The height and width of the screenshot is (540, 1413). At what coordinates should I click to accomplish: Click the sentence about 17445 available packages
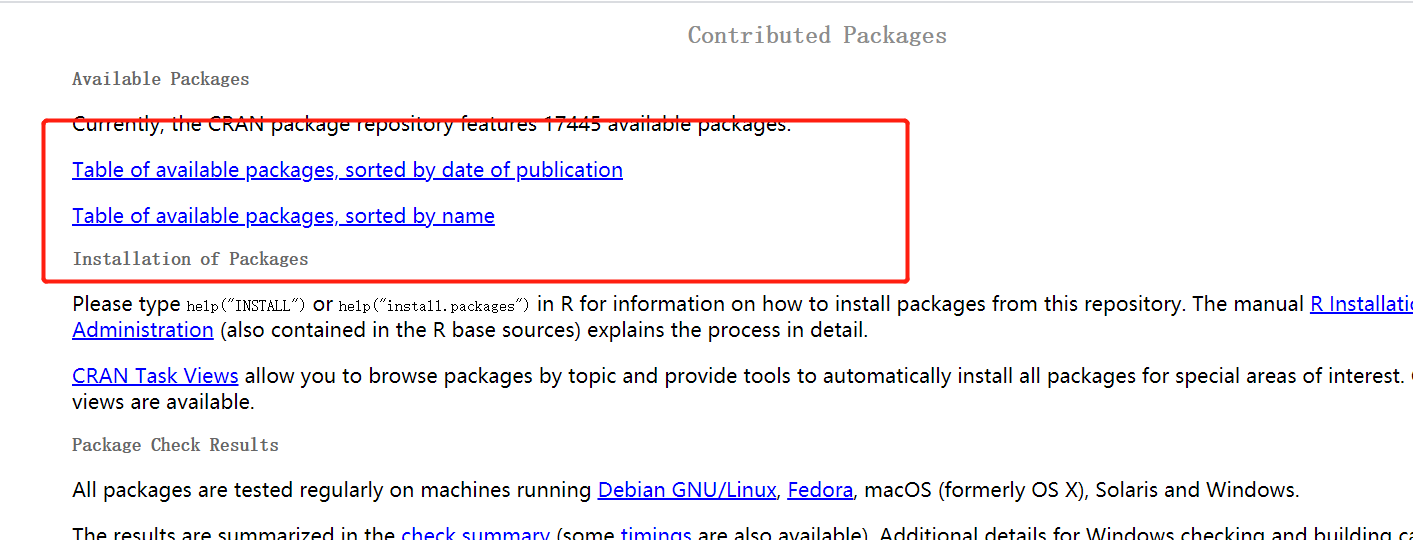pos(431,125)
